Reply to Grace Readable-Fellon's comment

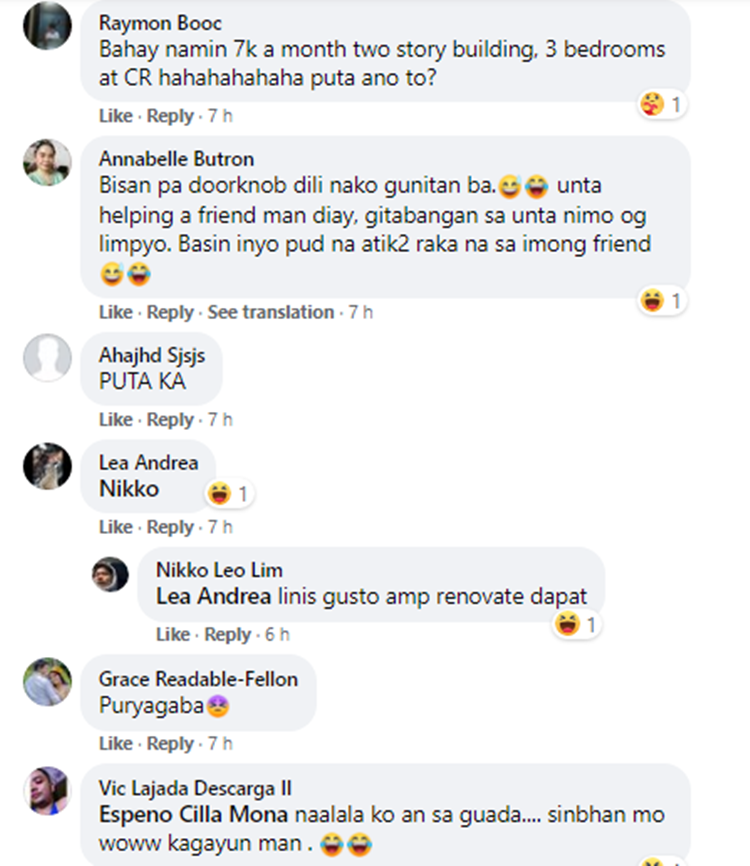pos(170,744)
